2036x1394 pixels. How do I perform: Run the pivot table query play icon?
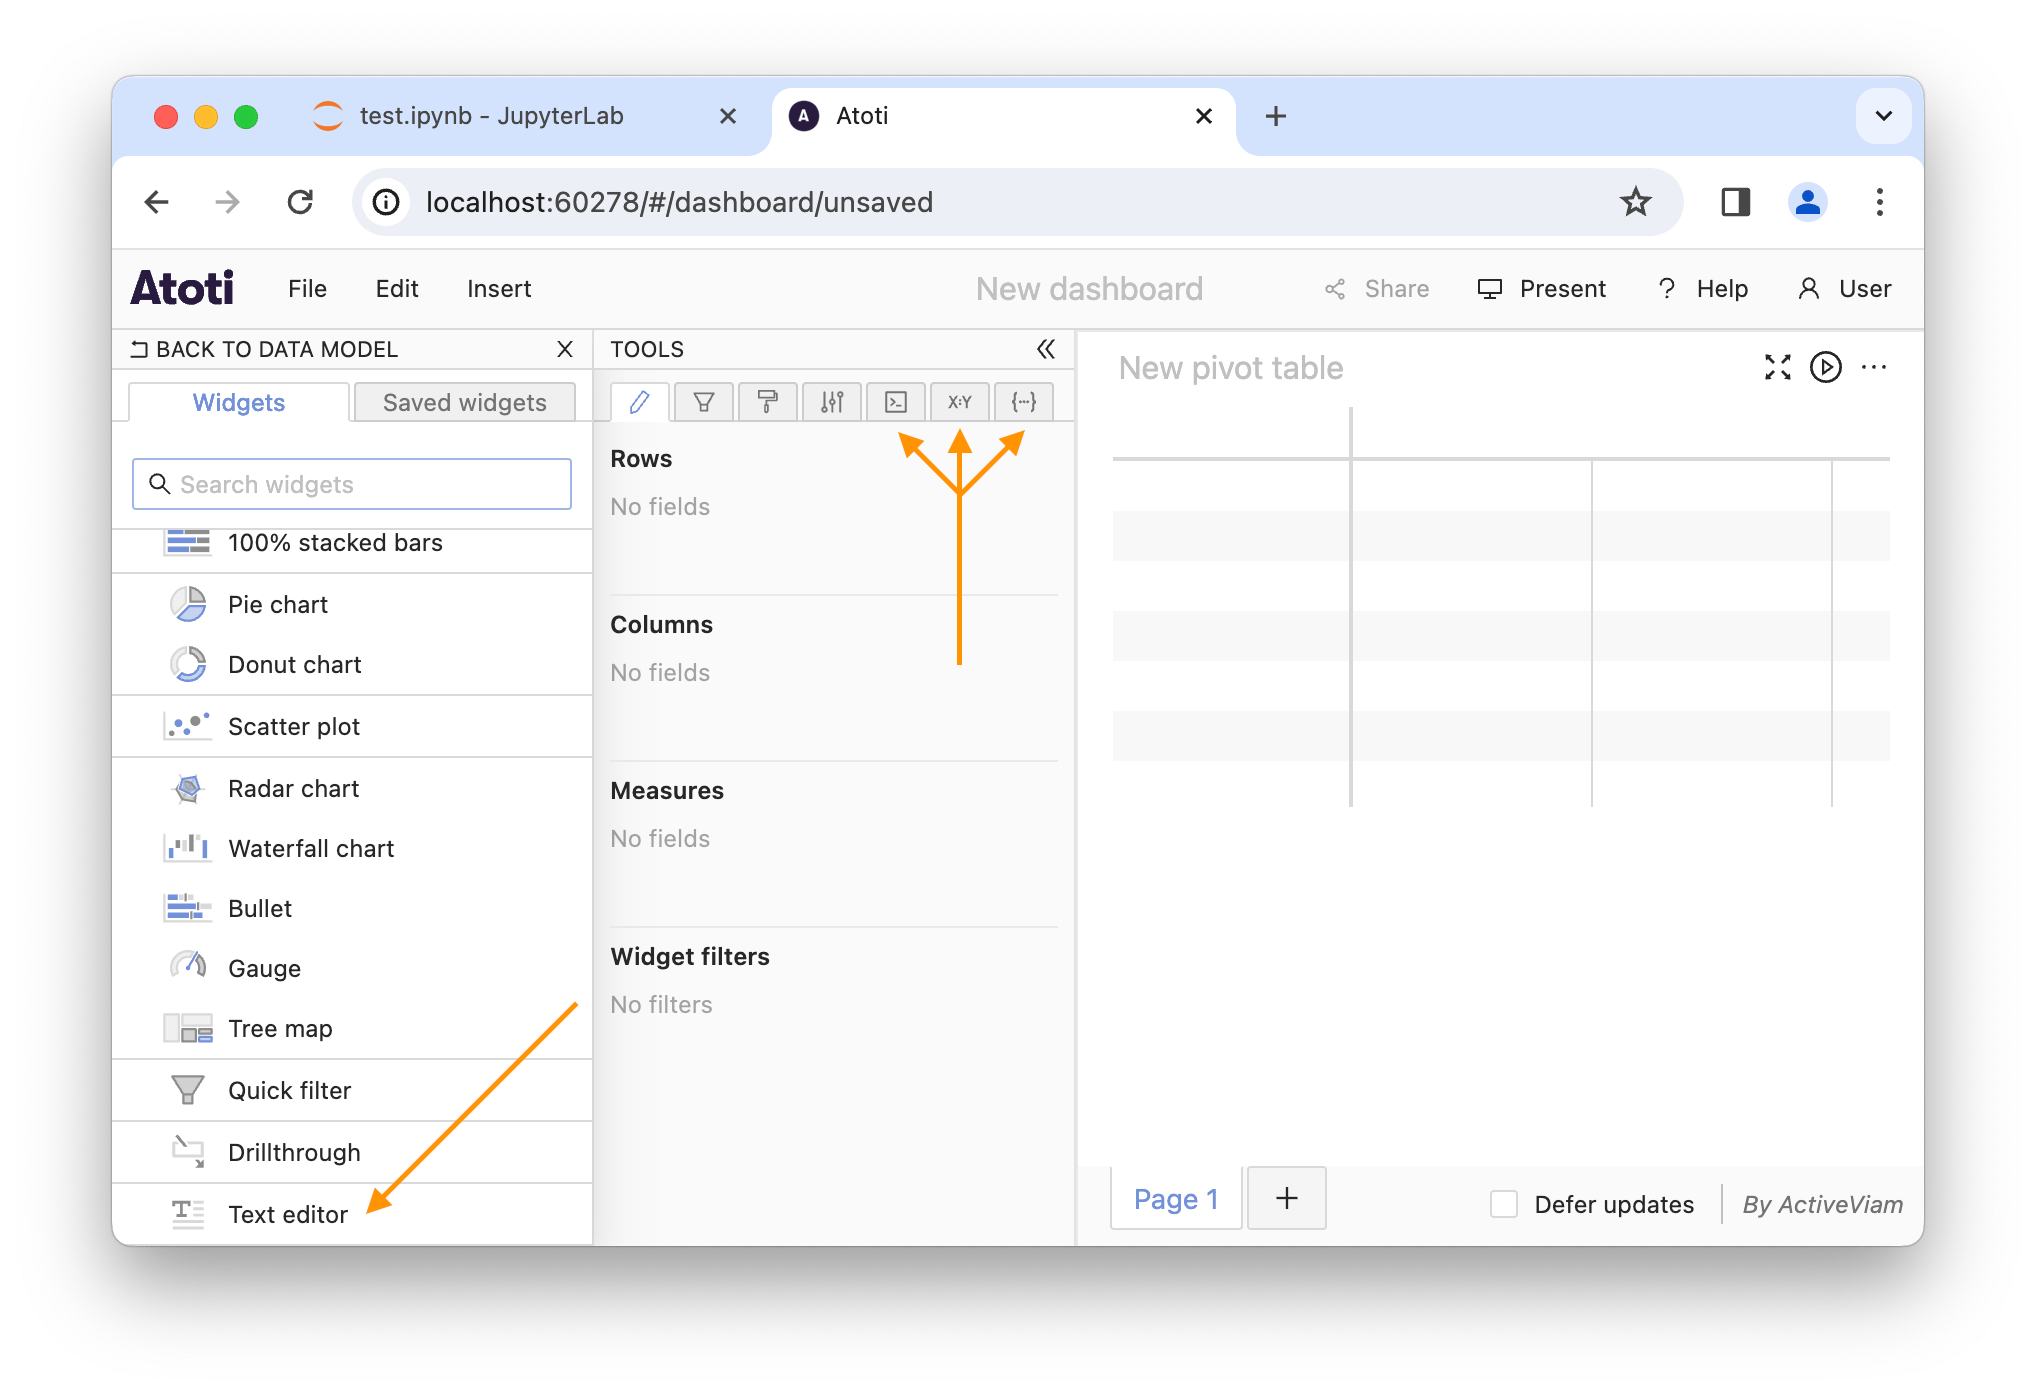pyautogui.click(x=1825, y=368)
